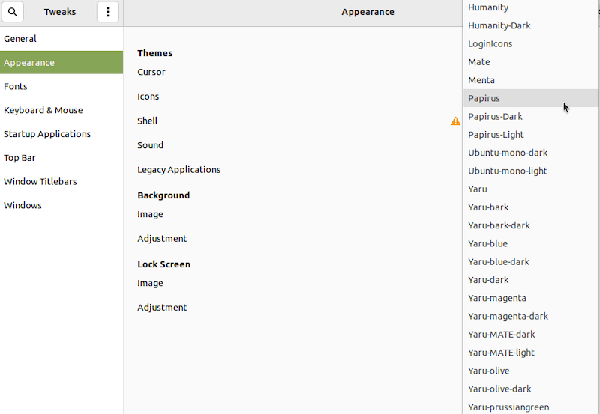
Task: Select Yaru-olive theme option
Action: [x=530, y=371]
